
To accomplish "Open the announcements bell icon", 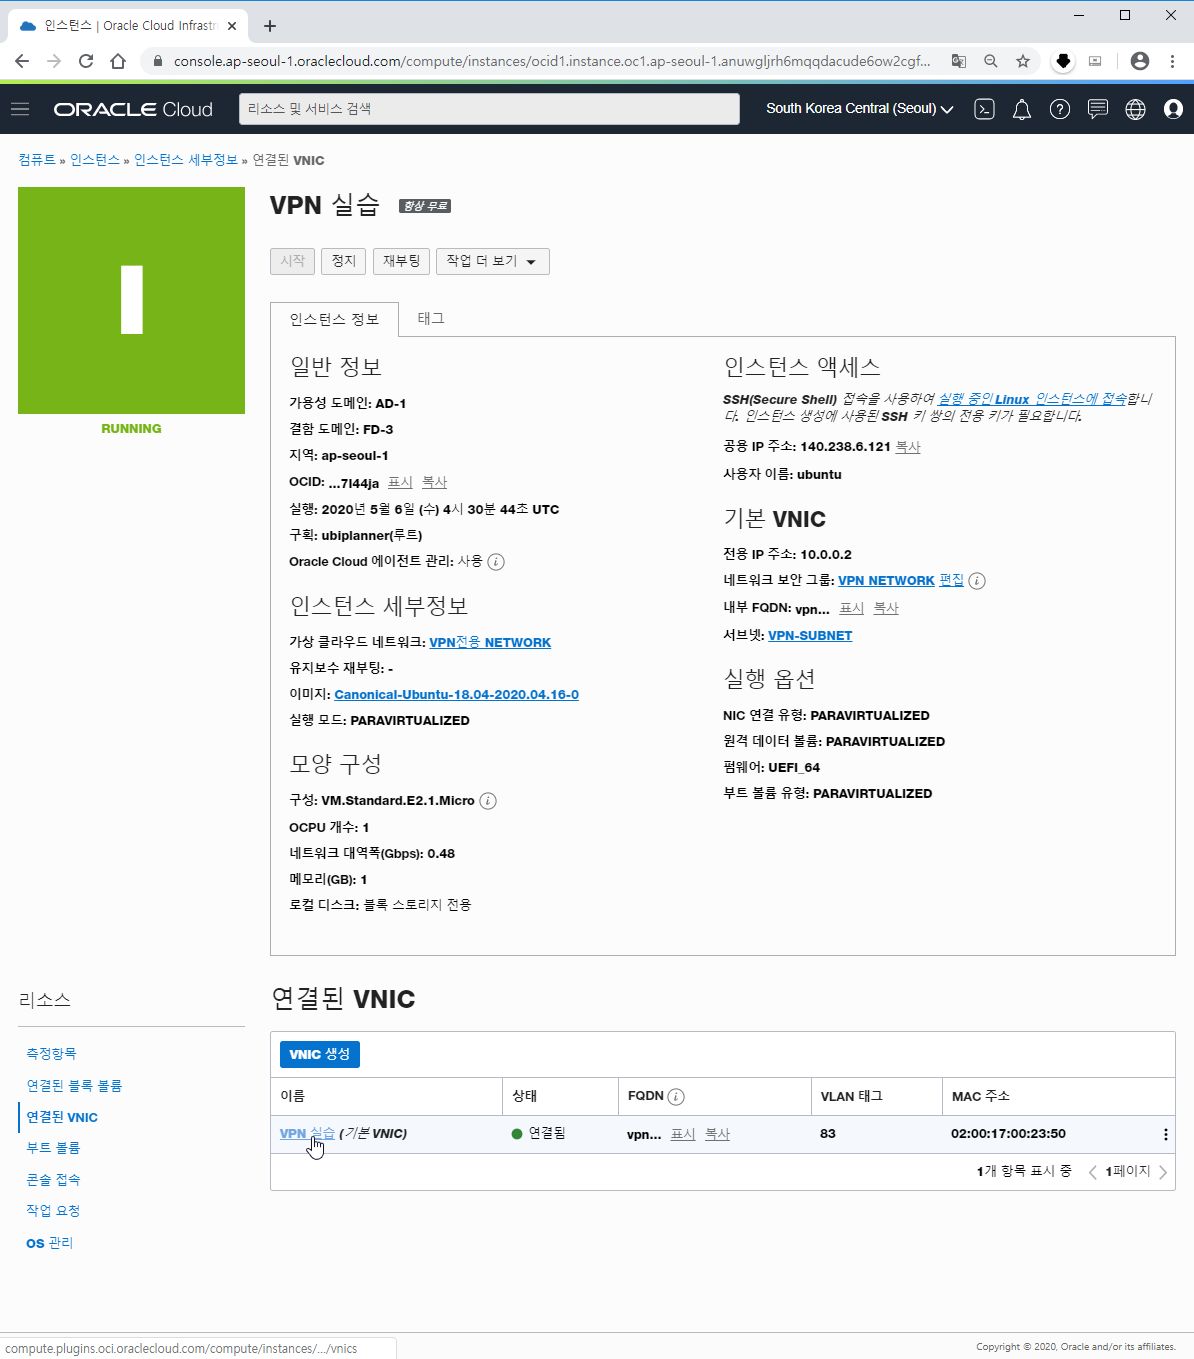I will [1022, 109].
